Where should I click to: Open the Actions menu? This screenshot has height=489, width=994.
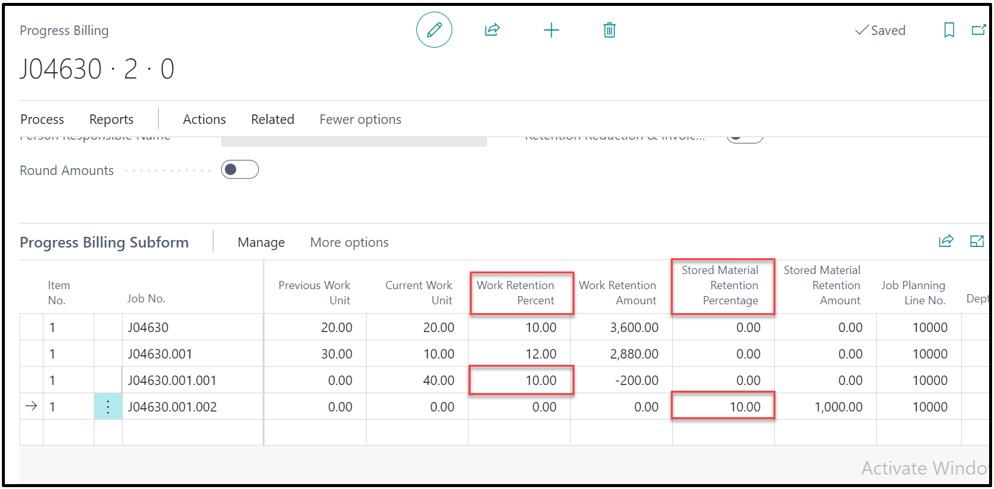(204, 119)
